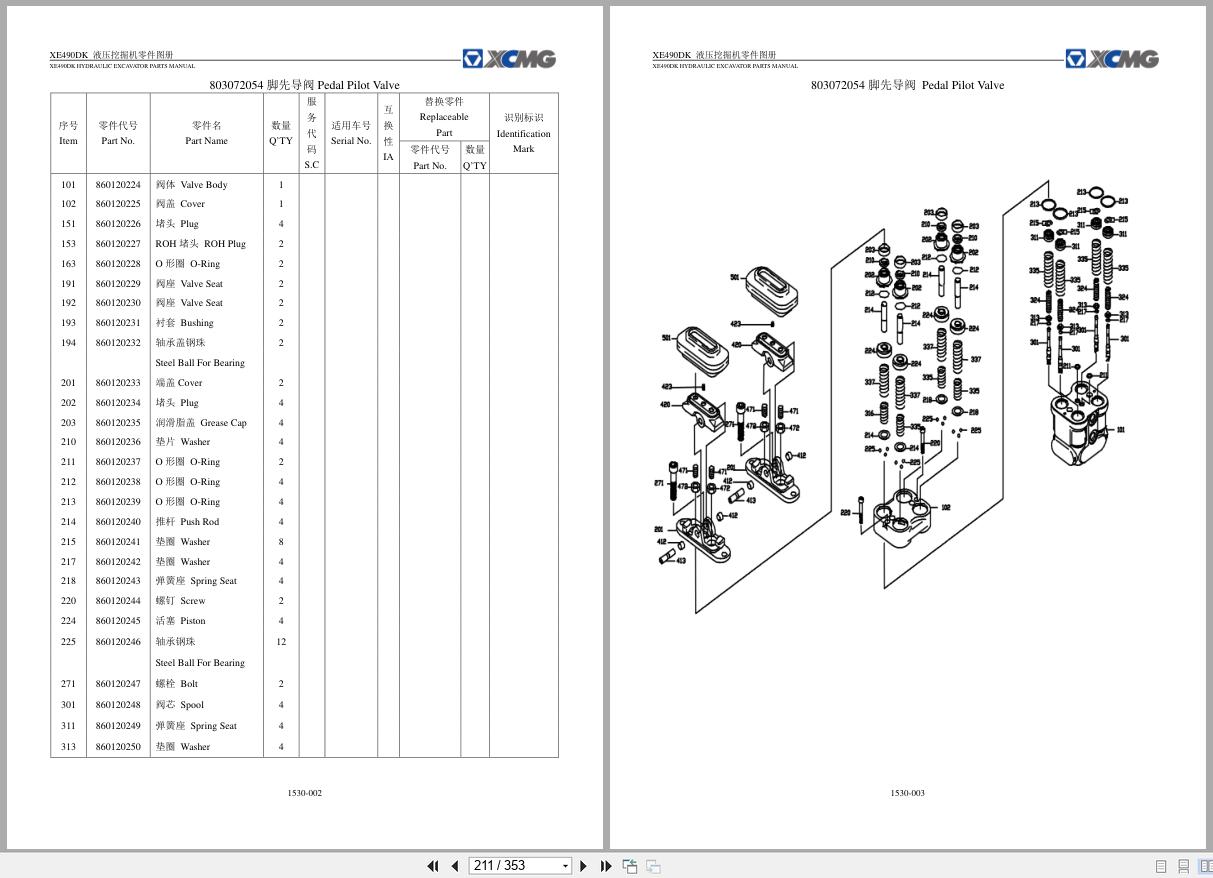Click page code 1530-003
The image size is (1213, 878).
(907, 793)
